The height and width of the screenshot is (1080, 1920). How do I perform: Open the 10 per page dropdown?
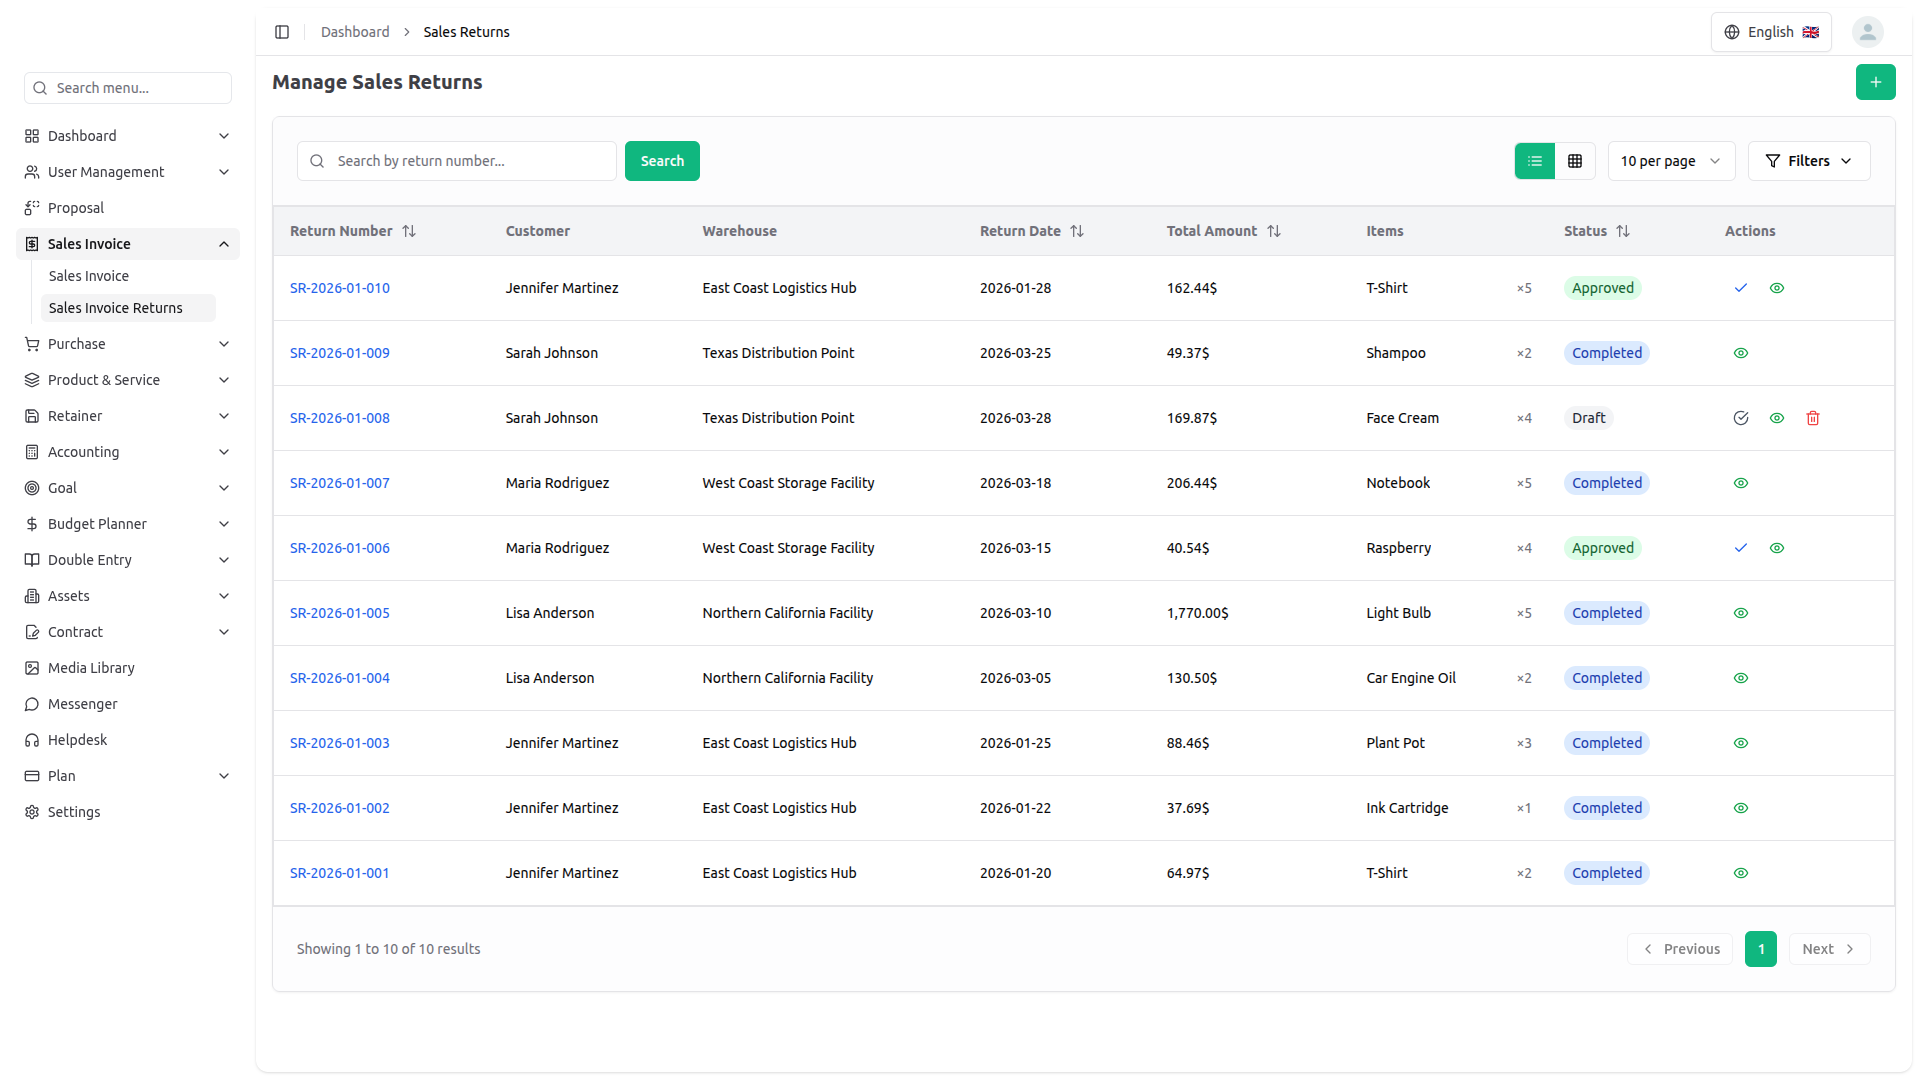tap(1670, 161)
